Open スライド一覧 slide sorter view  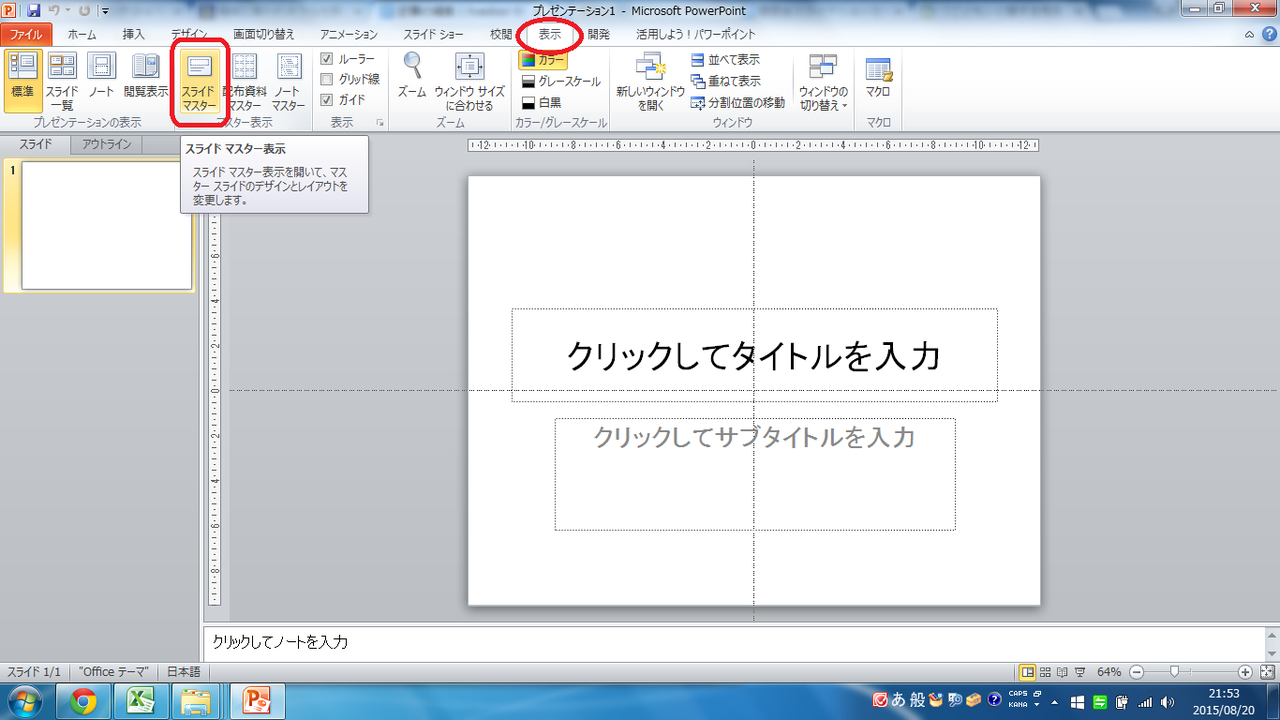pyautogui.click(x=62, y=80)
